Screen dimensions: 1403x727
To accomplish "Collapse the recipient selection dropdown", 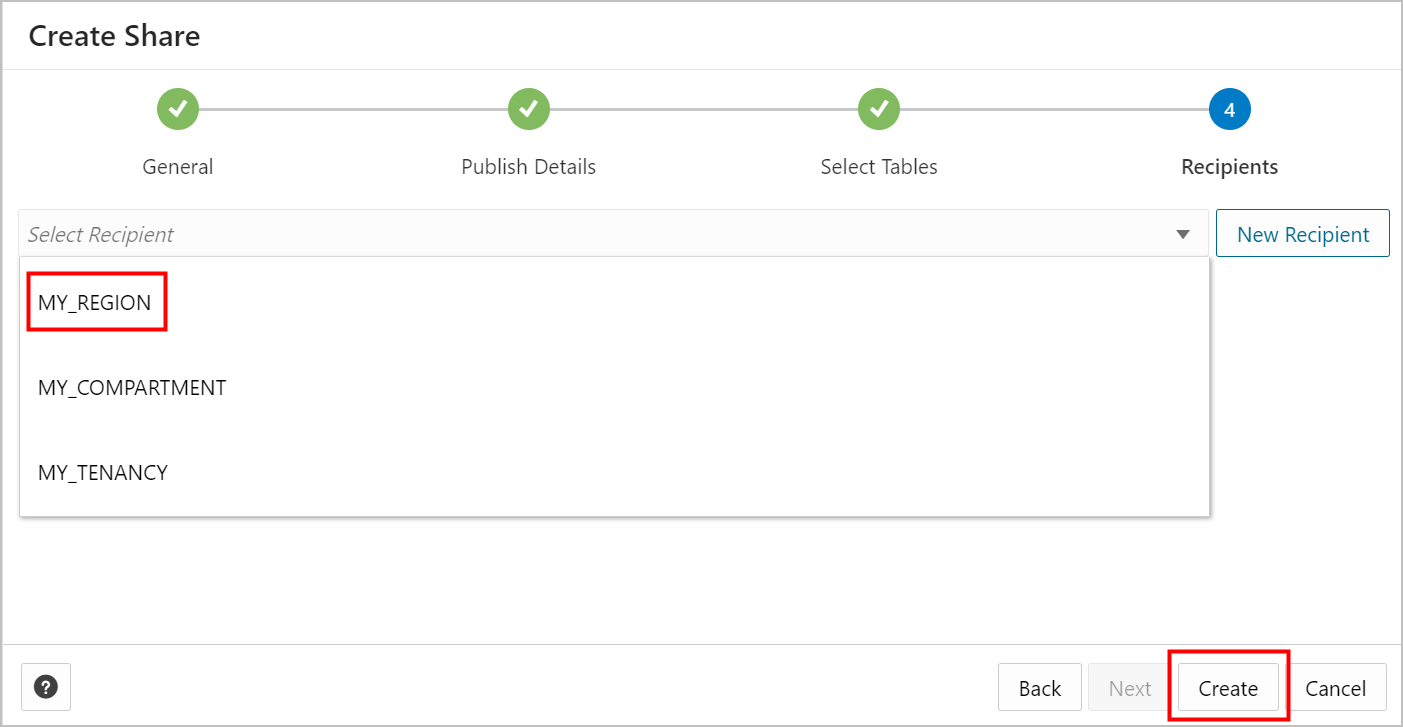I will [1183, 233].
